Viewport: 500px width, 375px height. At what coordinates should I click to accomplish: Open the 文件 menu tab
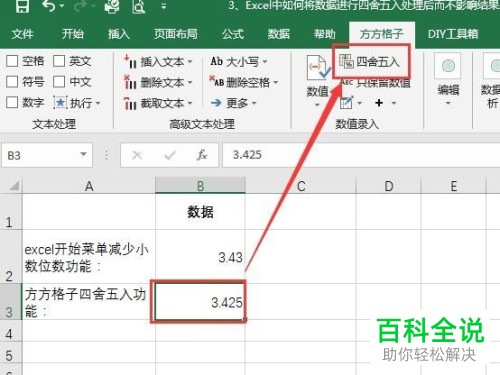point(23,34)
